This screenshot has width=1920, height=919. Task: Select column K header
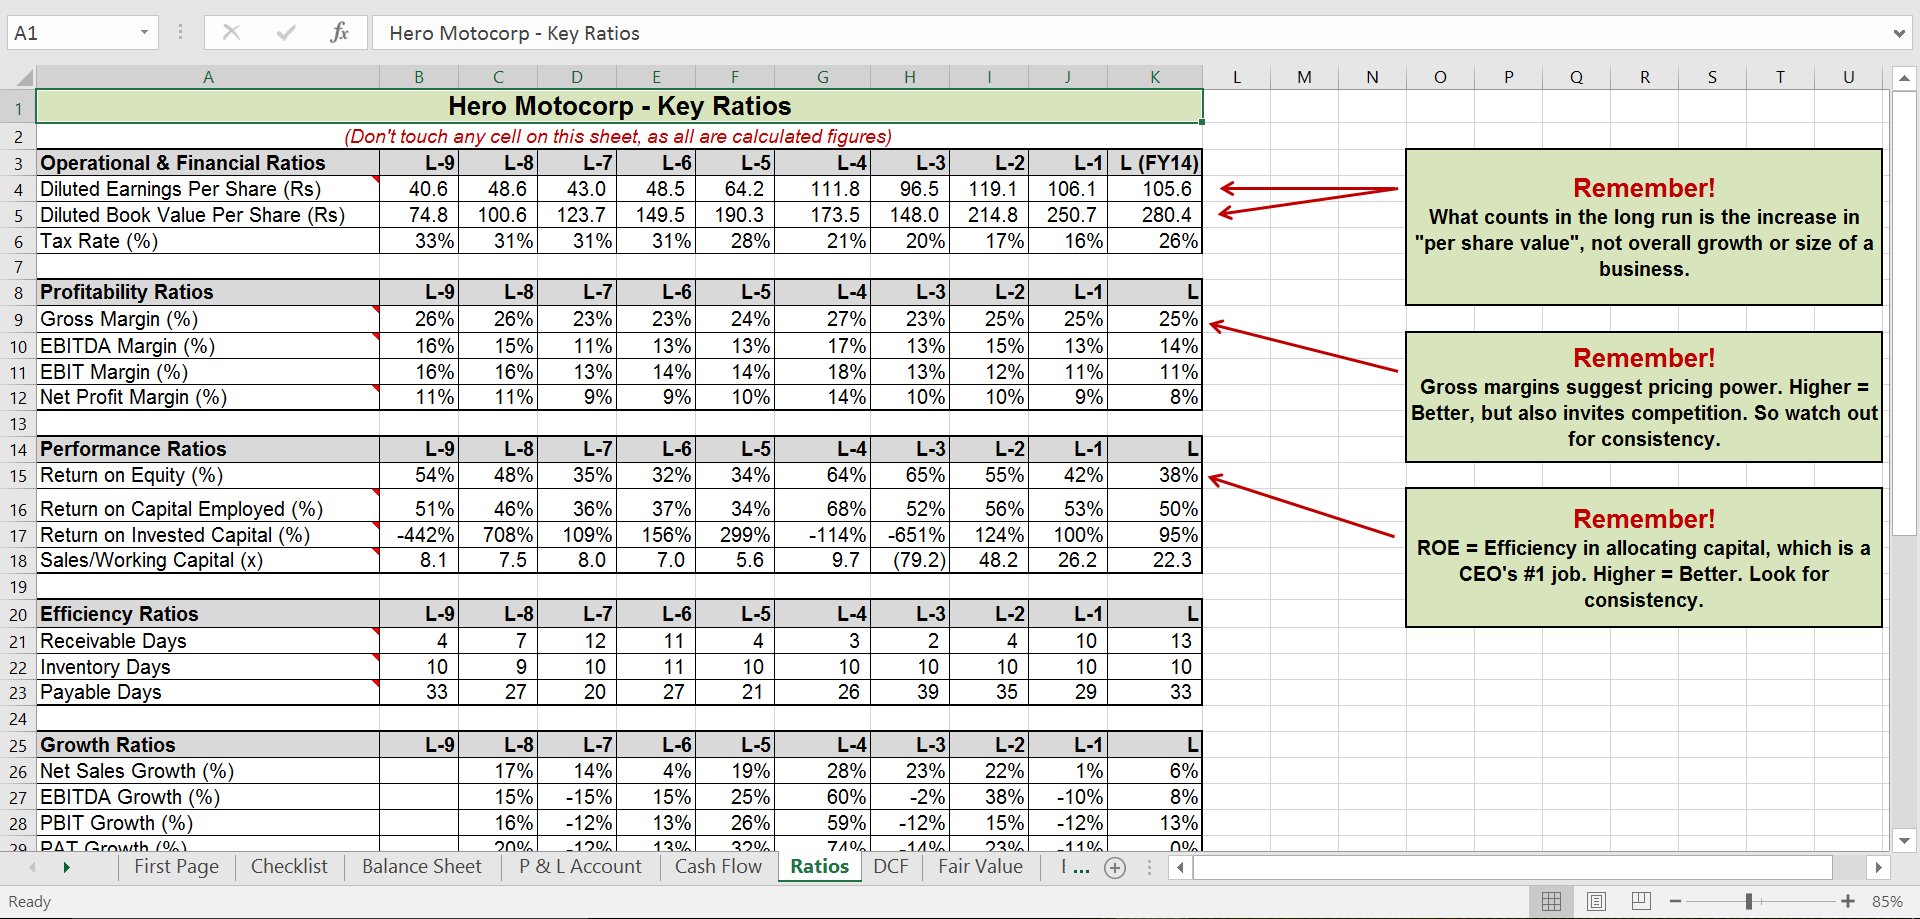[1155, 77]
